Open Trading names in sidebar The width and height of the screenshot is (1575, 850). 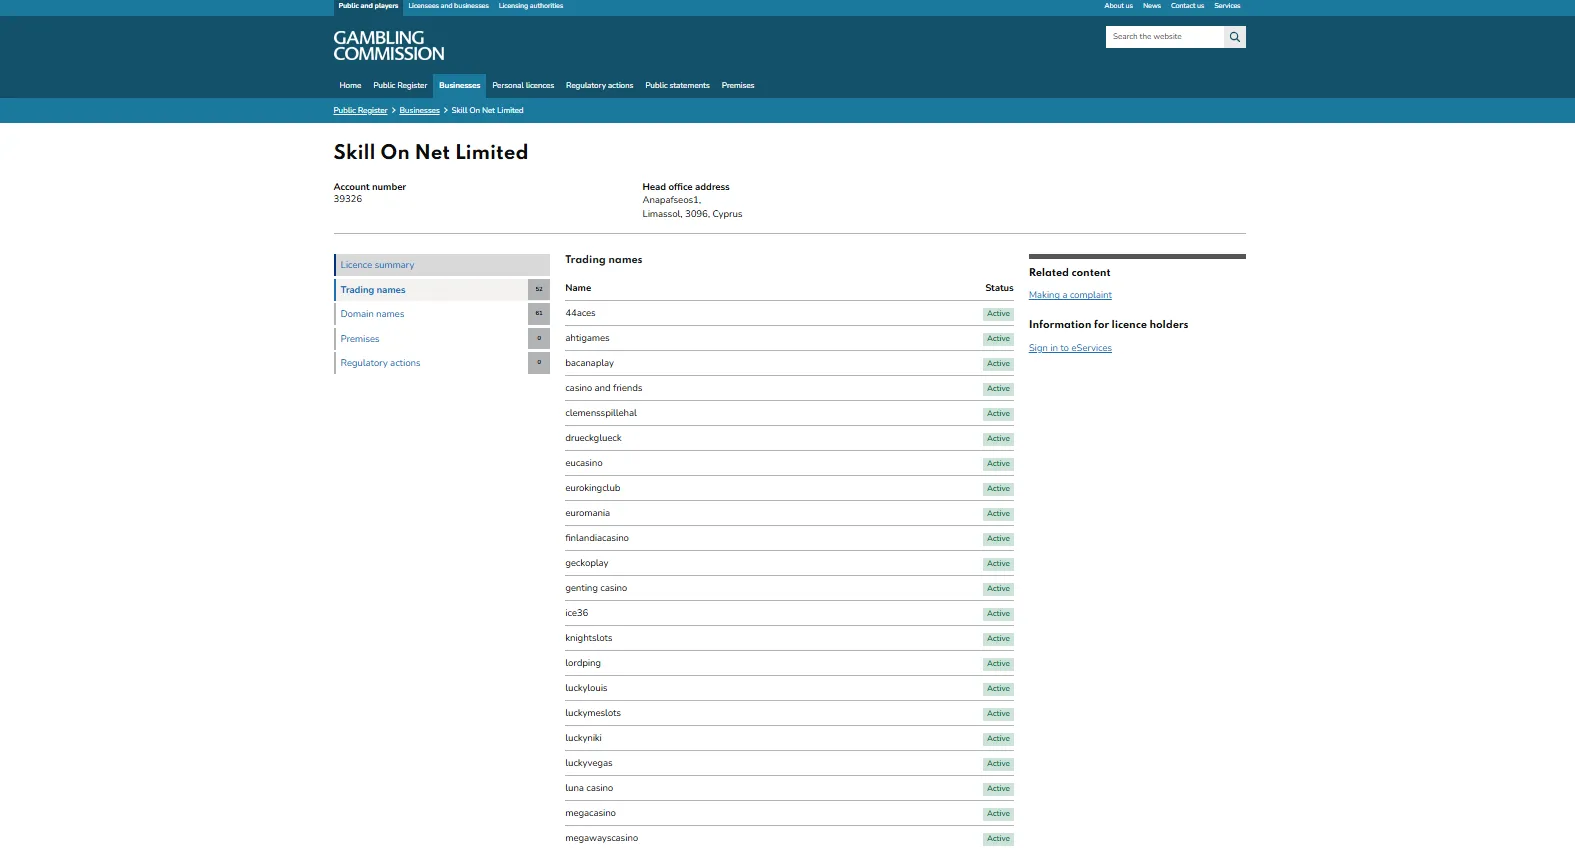pyautogui.click(x=430, y=290)
